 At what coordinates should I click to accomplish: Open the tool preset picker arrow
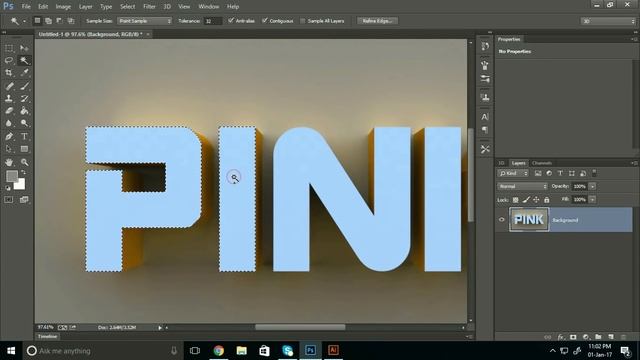click(x=24, y=21)
